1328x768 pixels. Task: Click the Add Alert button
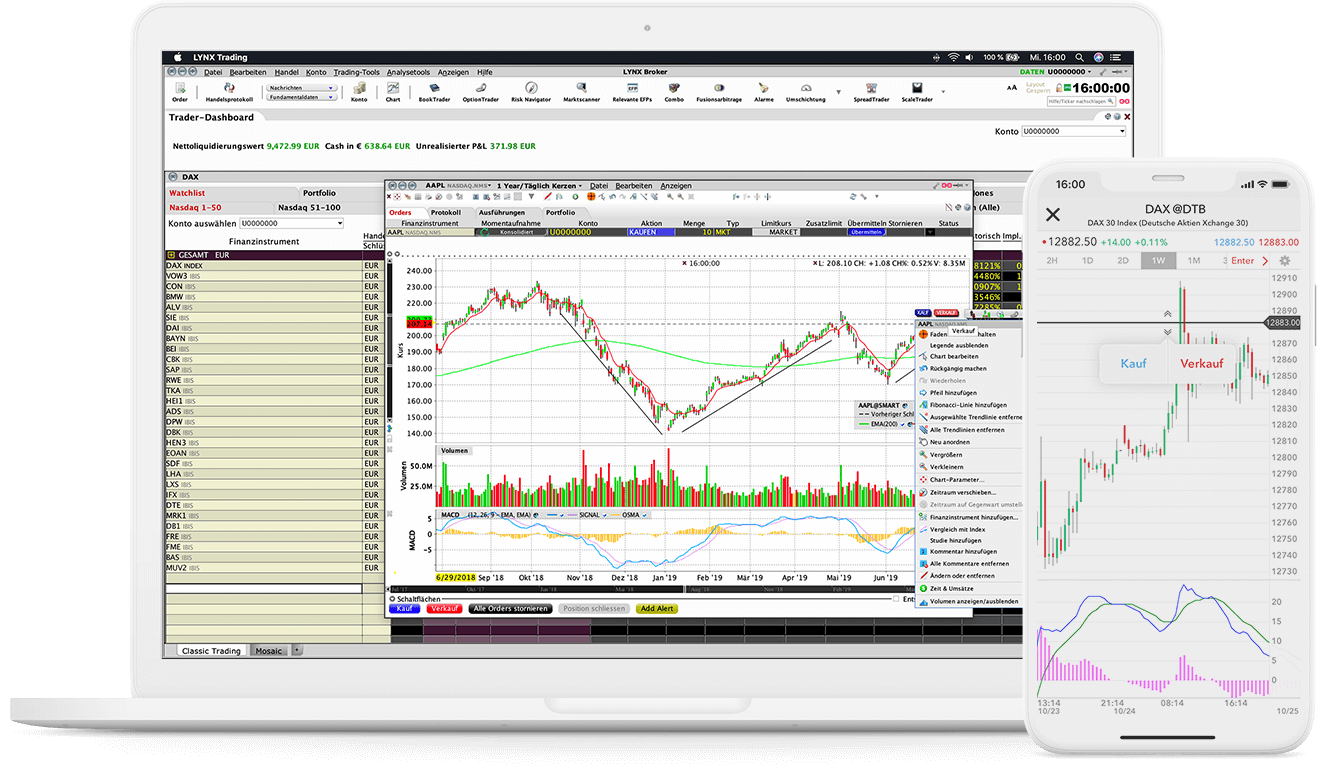[x=657, y=608]
